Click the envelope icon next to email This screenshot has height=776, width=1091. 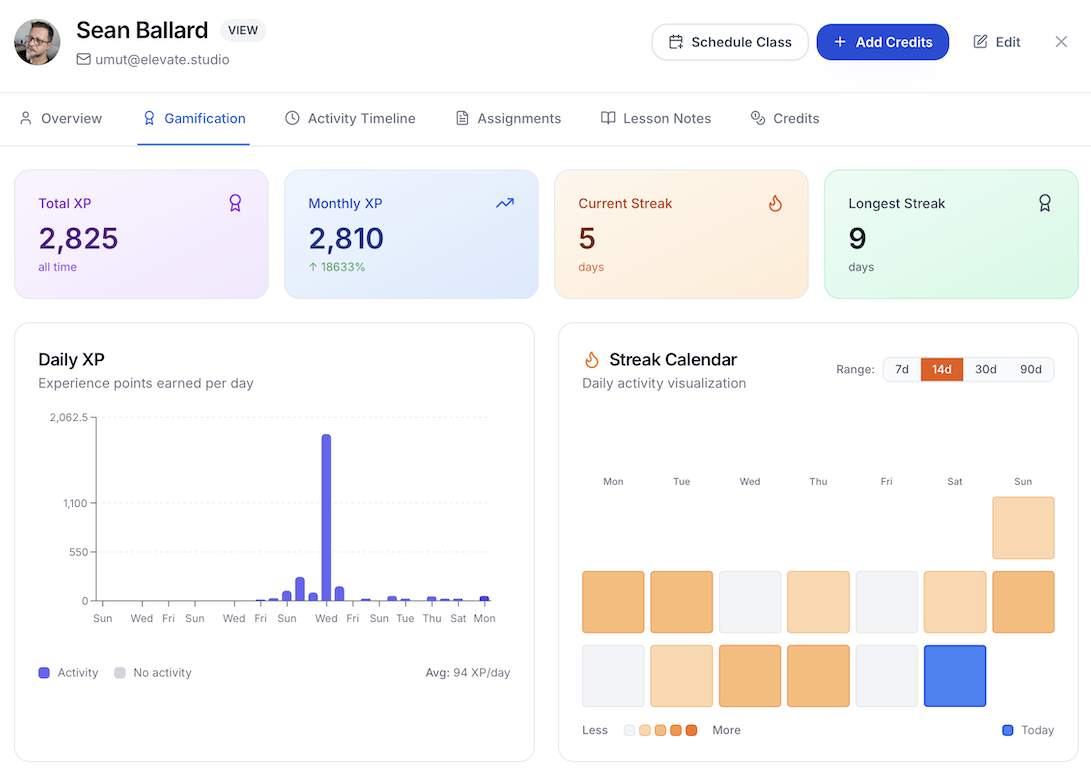[x=84, y=60]
